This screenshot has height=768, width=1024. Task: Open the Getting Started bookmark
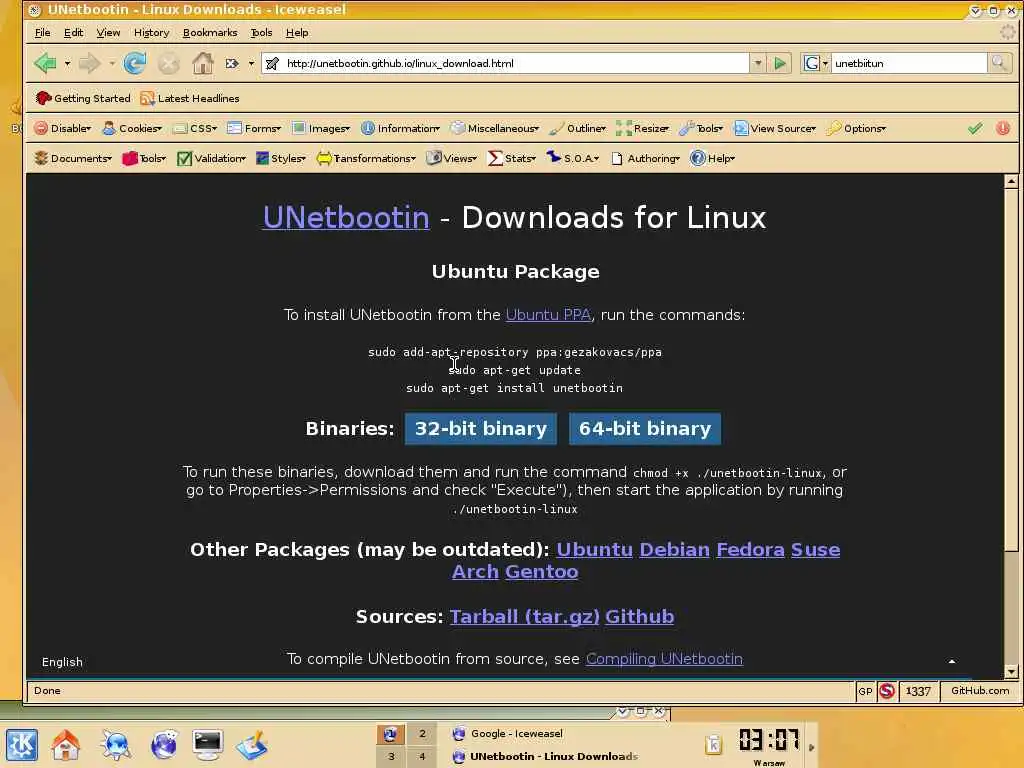coord(83,99)
